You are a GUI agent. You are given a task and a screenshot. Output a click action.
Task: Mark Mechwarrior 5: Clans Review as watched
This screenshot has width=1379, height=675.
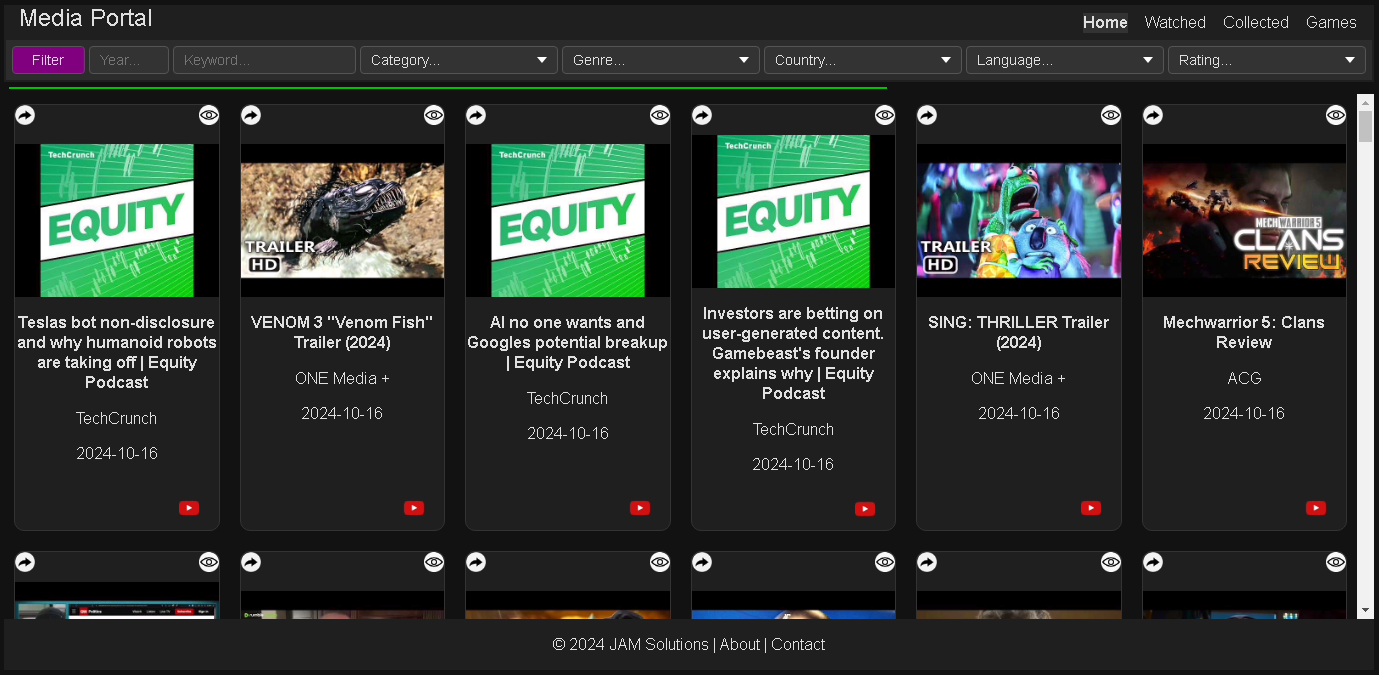click(x=1336, y=116)
